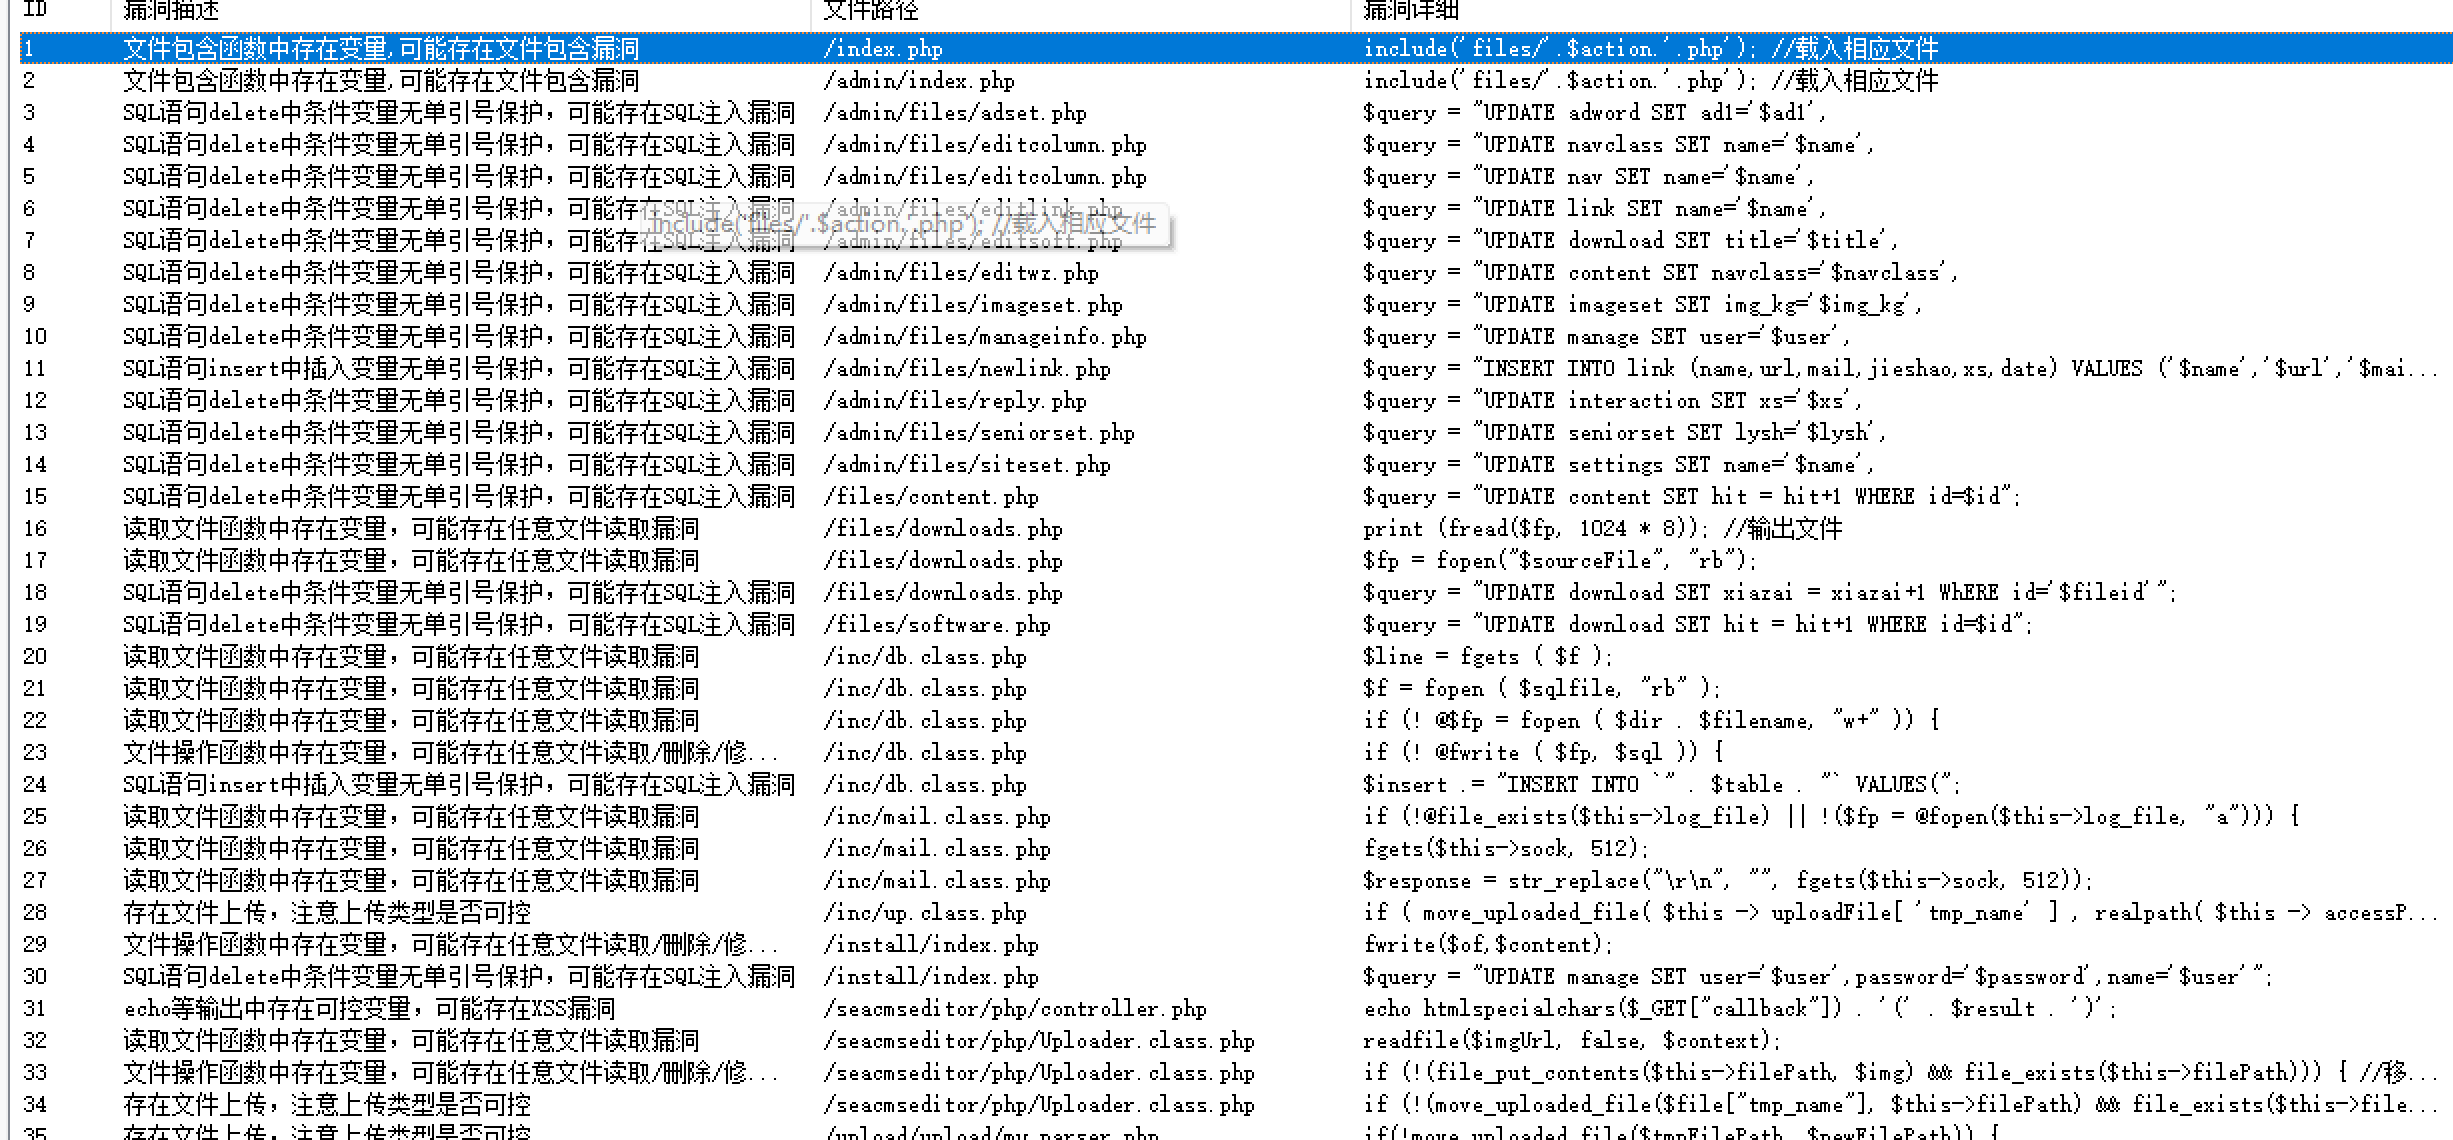Click the /install/index.php path in row 29

(x=931, y=944)
